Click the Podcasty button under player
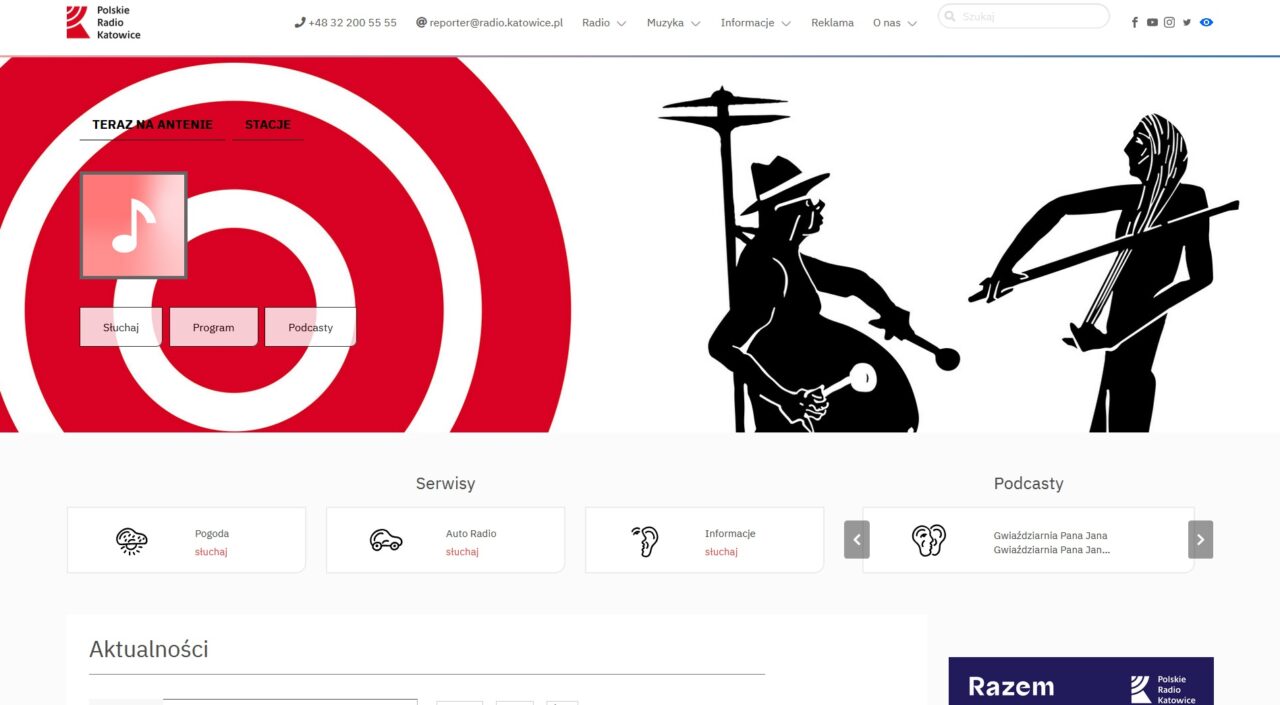The image size is (1280, 705). (x=310, y=327)
